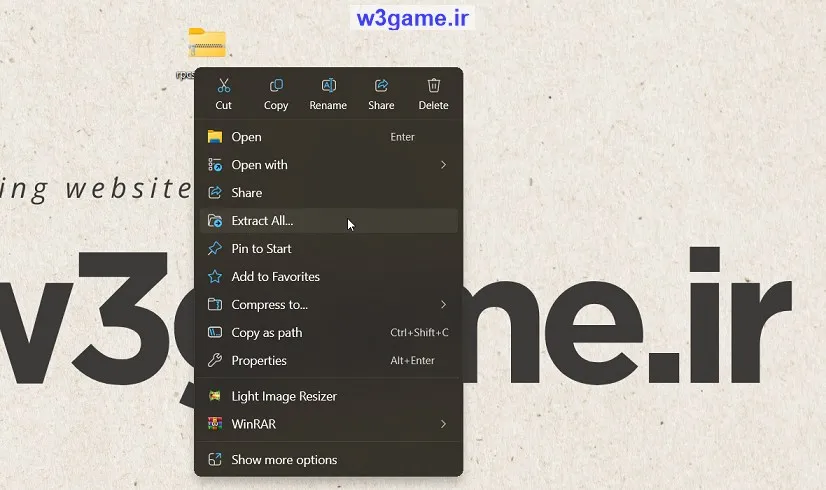The image size is (826, 490).
Task: Expand the WinRAR submenu arrow
Action: pyautogui.click(x=443, y=424)
